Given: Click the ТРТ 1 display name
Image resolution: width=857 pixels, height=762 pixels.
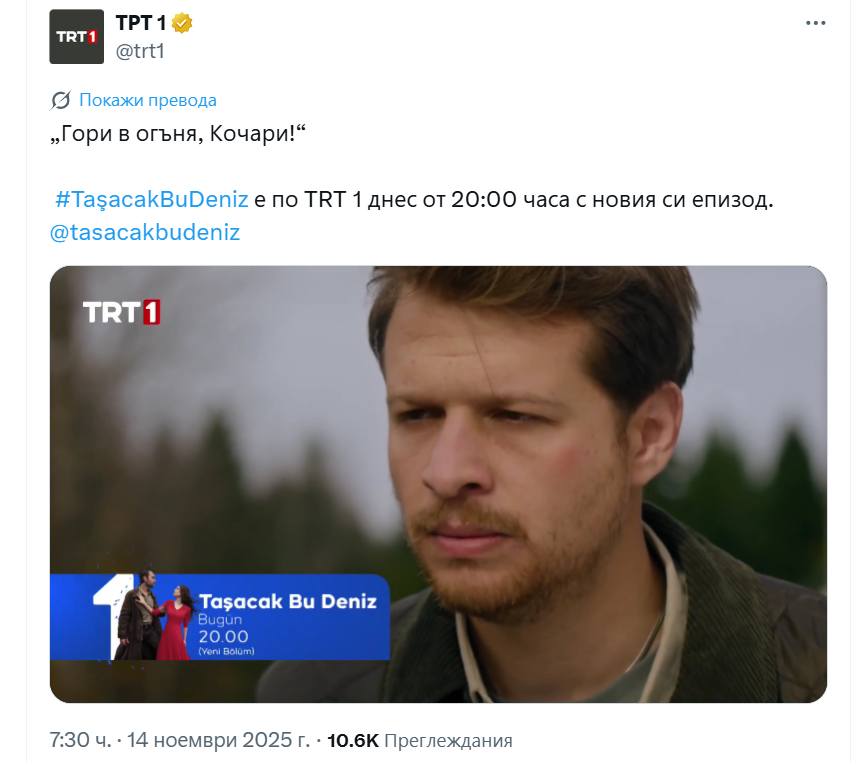Looking at the screenshot, I should [x=140, y=23].
